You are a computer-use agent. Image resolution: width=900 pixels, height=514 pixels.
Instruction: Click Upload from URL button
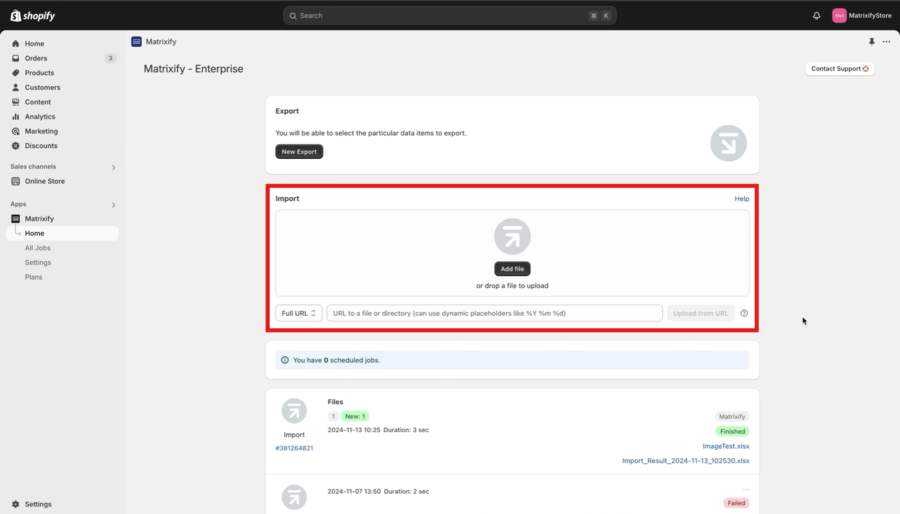(700, 313)
